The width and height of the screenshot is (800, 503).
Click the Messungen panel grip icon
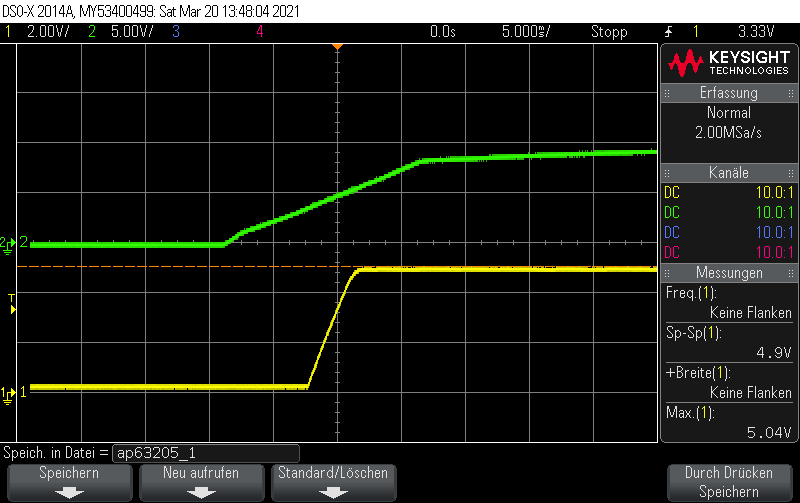click(667, 273)
